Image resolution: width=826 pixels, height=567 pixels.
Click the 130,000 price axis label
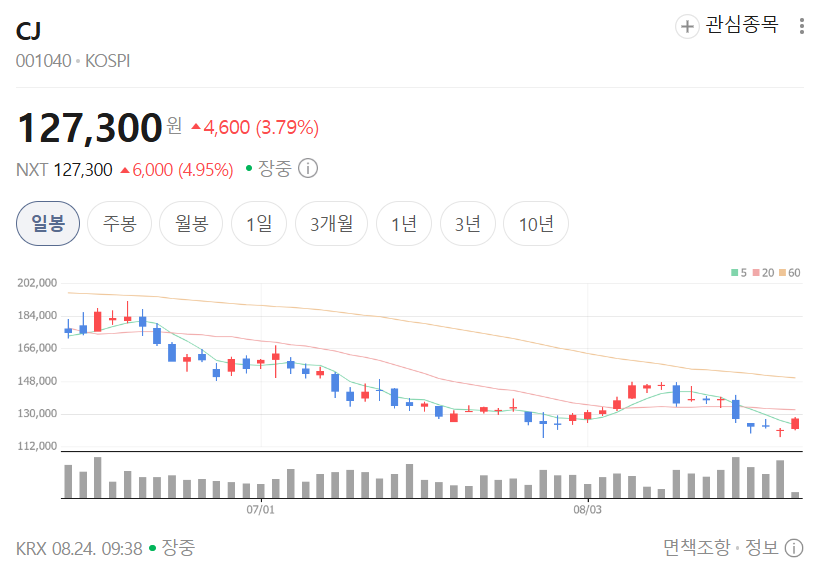[x=37, y=414]
